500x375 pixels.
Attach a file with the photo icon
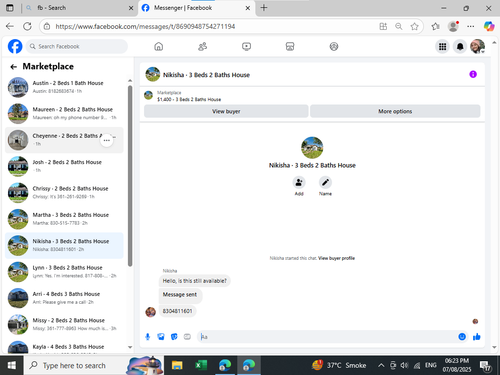point(161,337)
